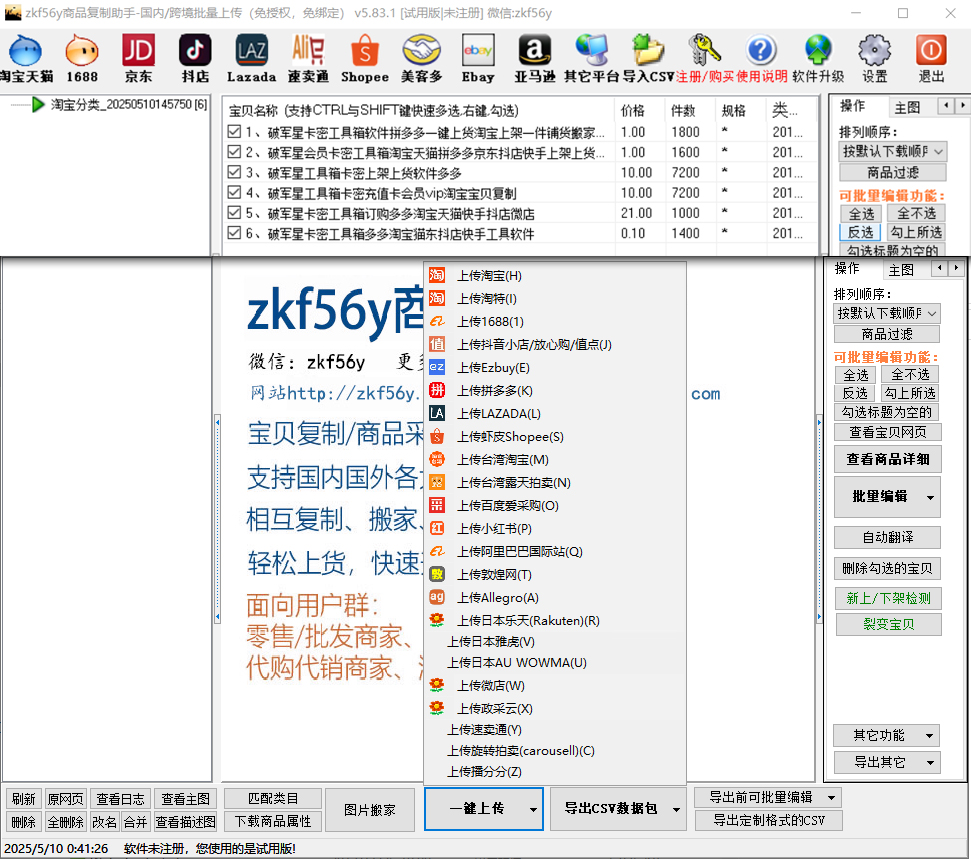Screen dimensions: 971x859
Task: Choose 上传淘特(I) menu entry
Action: click(x=555, y=299)
